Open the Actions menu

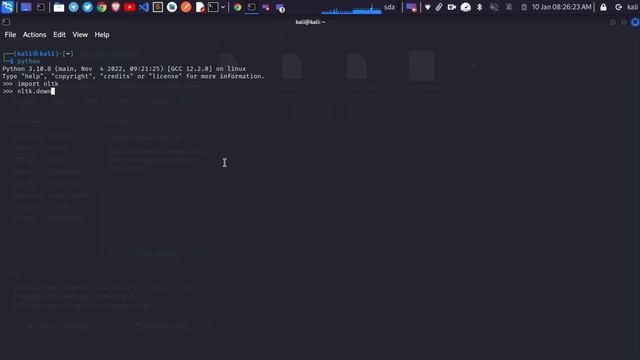34,35
